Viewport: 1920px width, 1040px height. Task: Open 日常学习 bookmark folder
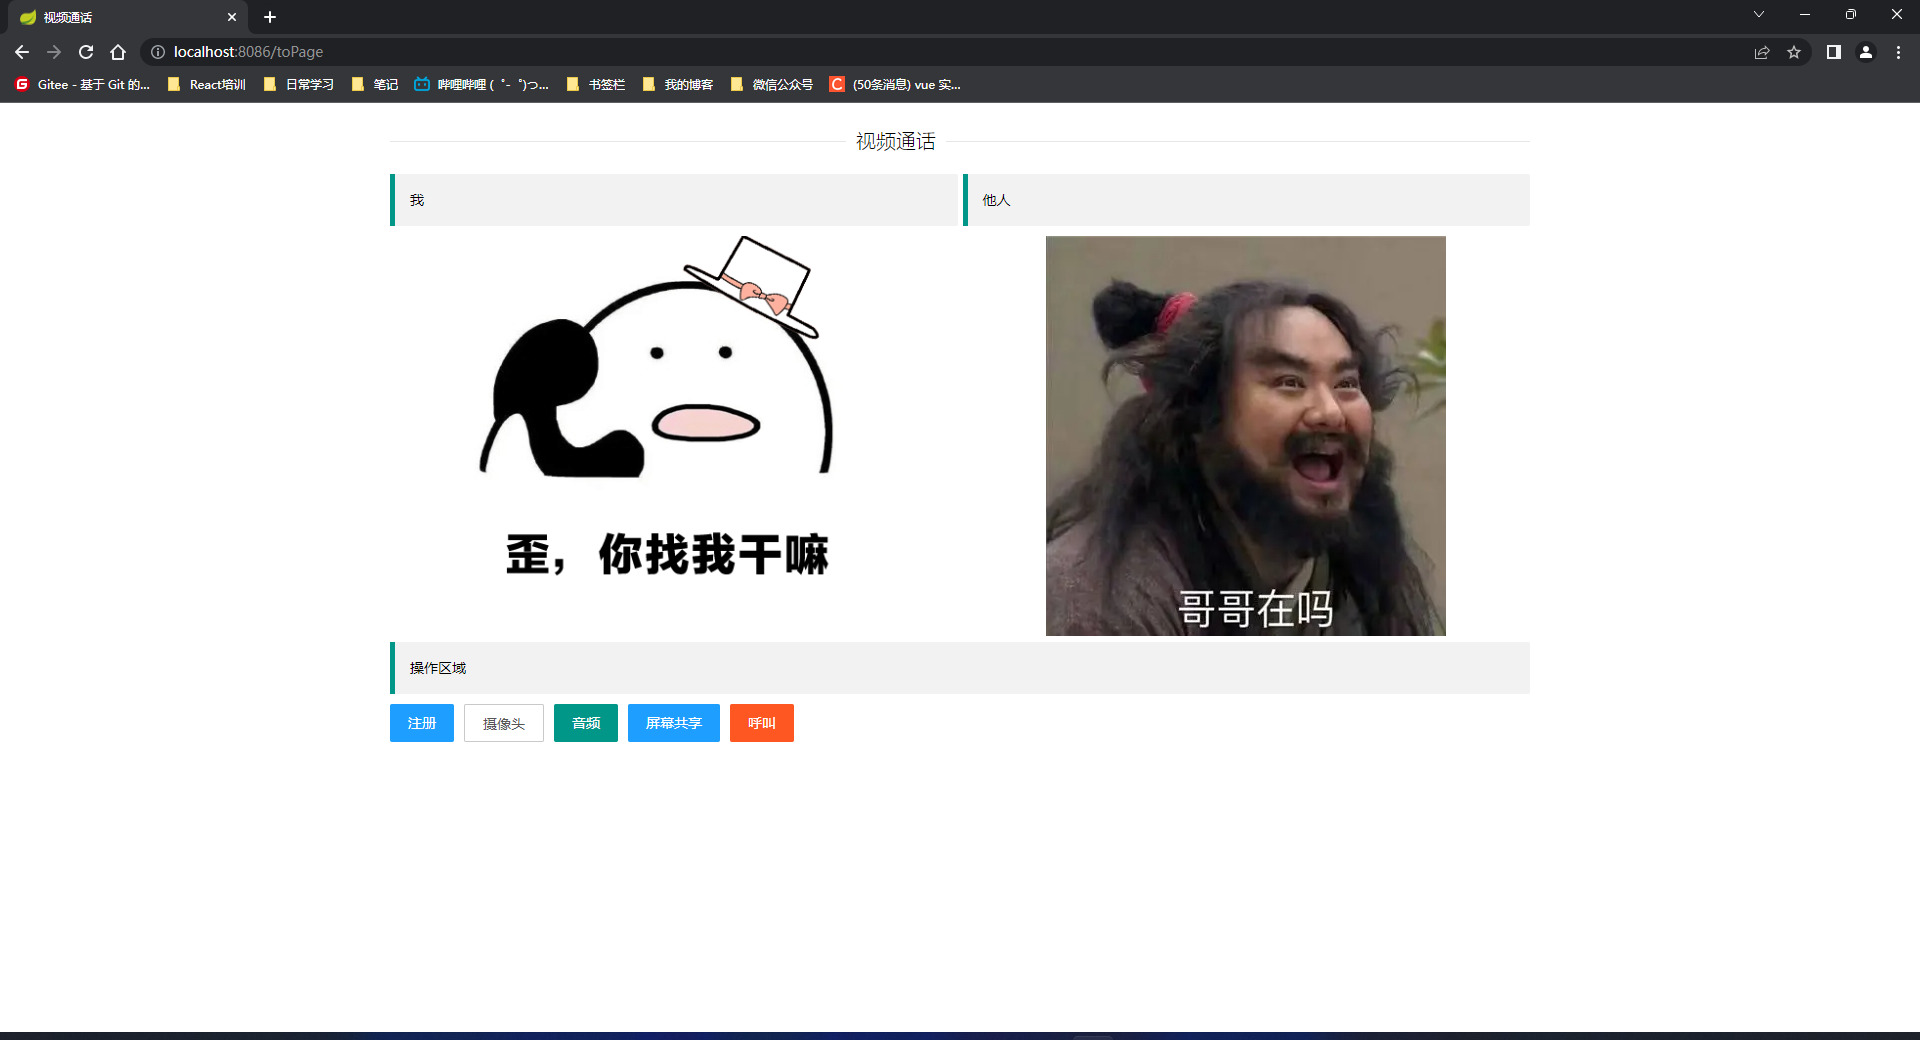point(299,85)
